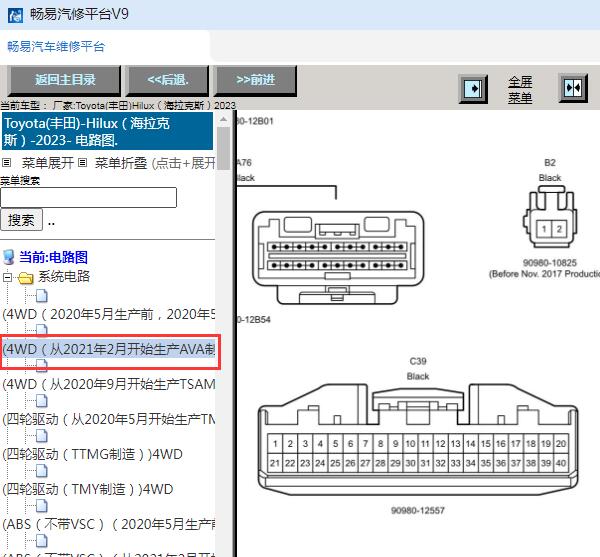The image size is (600, 557).
Task: Click part number 90980-10825
Action: 549,263
